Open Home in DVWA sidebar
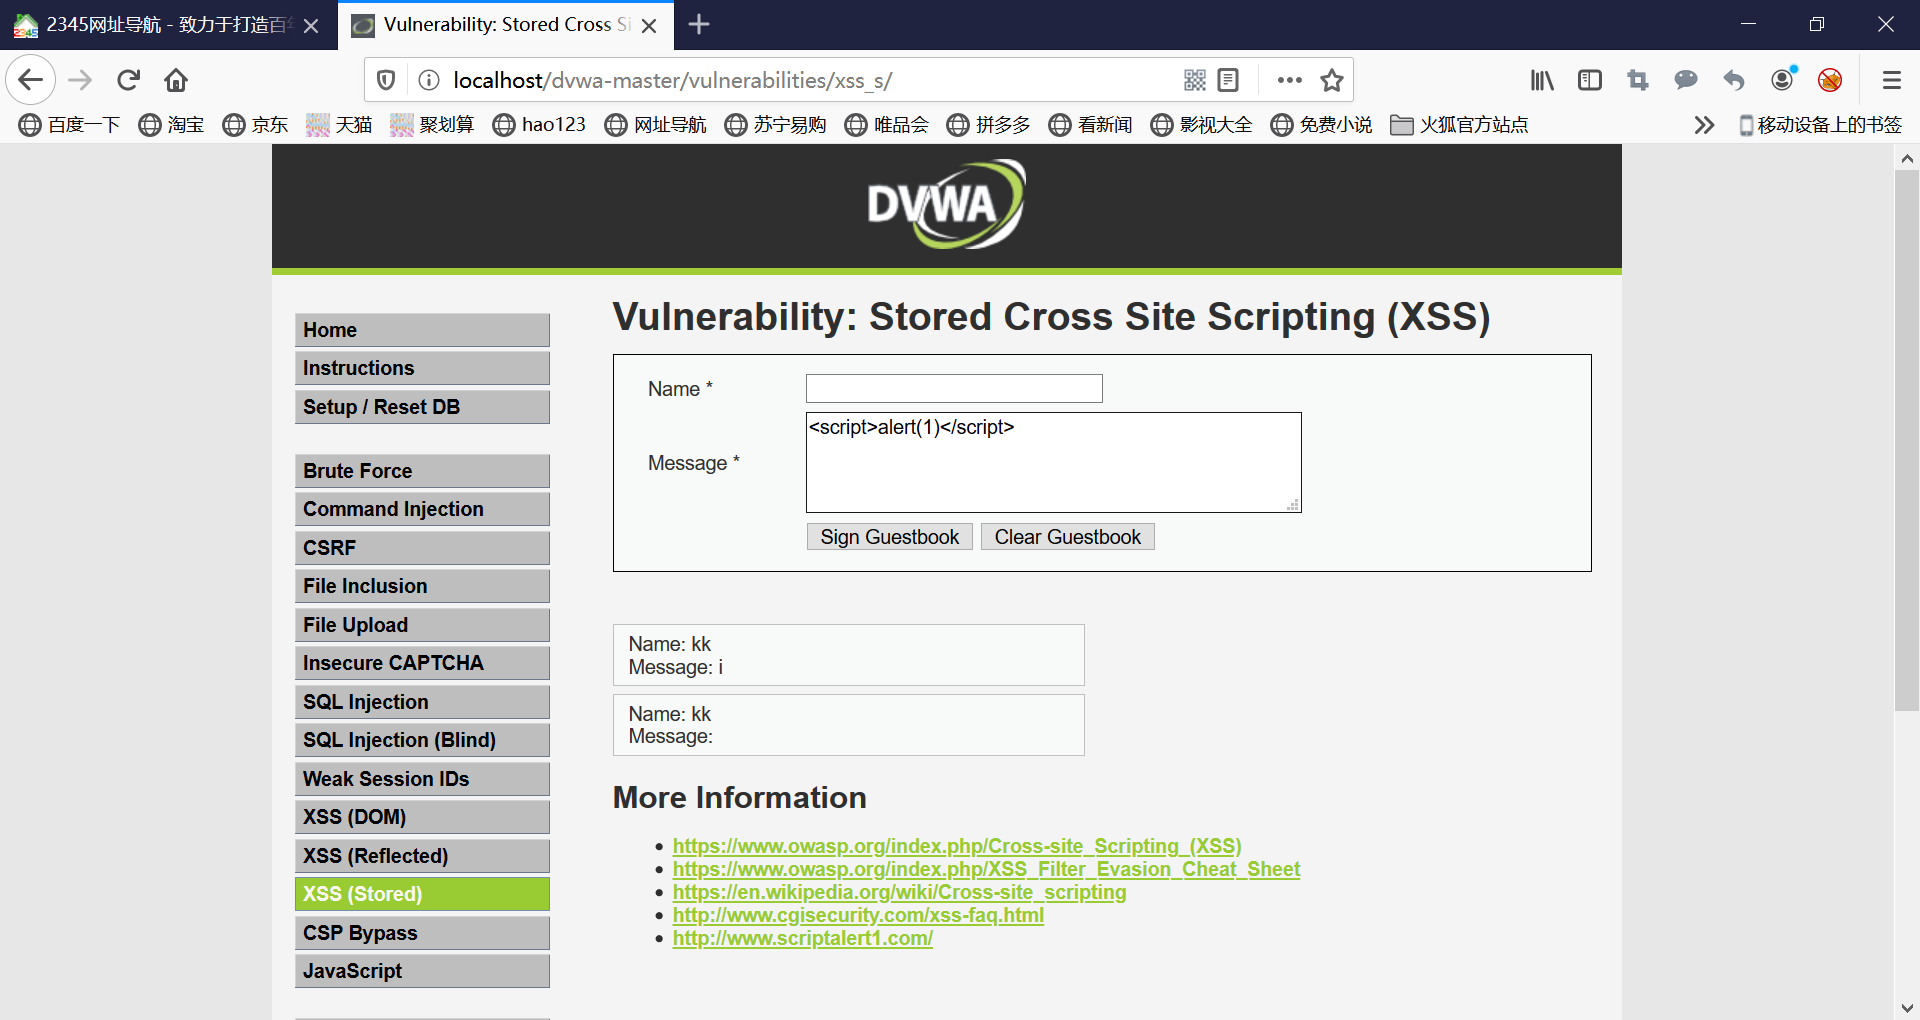This screenshot has height=1020, width=1920. click(422, 330)
